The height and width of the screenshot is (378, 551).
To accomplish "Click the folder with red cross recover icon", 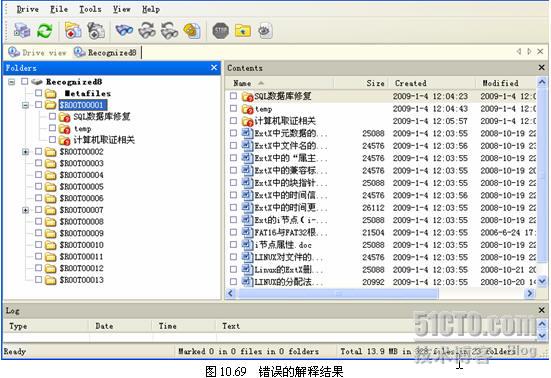I will coord(73,31).
